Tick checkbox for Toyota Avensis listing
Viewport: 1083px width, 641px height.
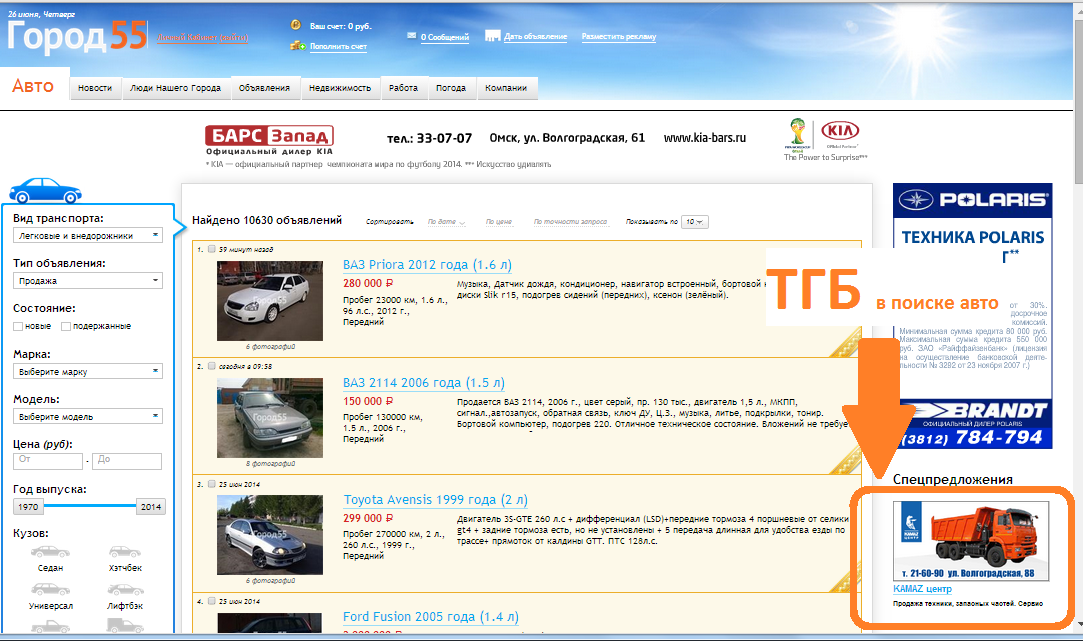[212, 484]
